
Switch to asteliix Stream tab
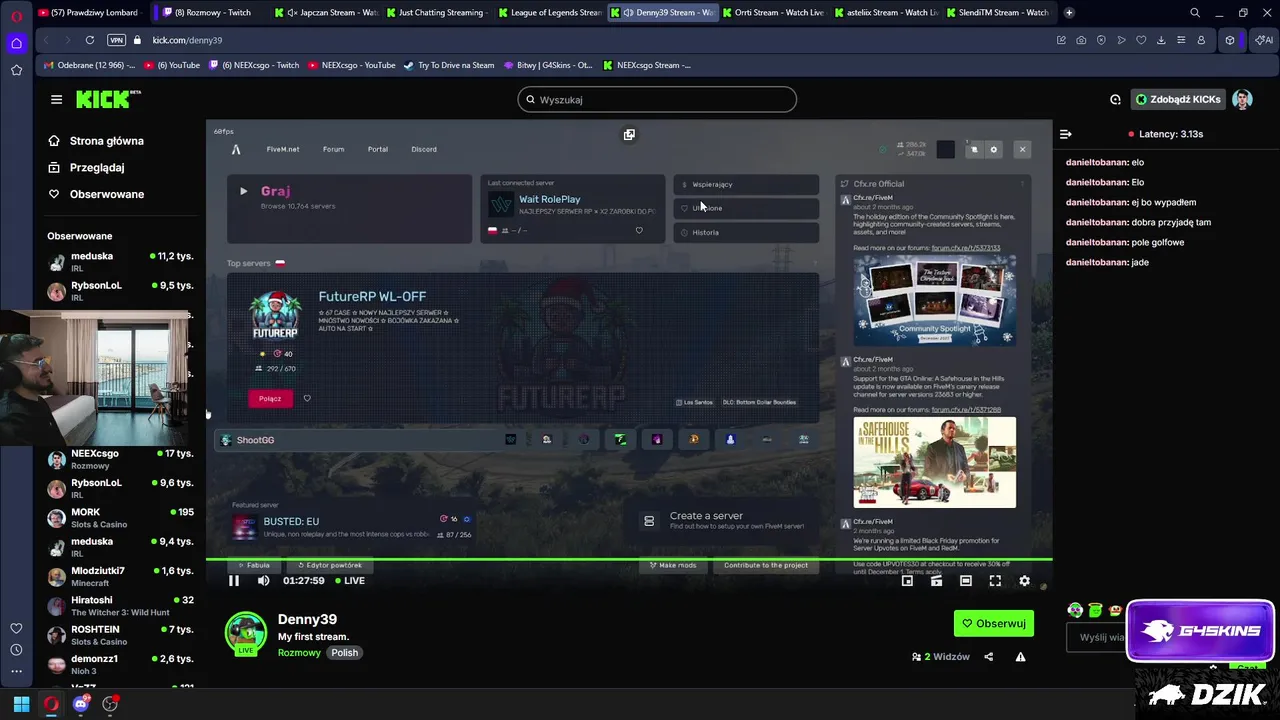tap(886, 13)
